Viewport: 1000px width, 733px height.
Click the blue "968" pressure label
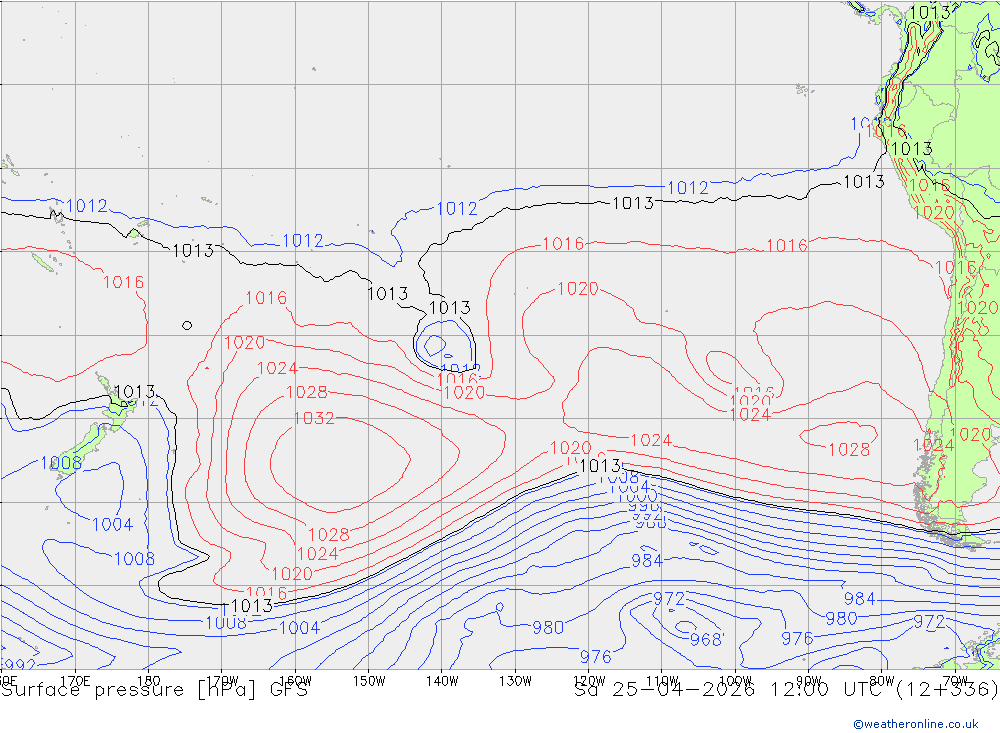pos(706,639)
